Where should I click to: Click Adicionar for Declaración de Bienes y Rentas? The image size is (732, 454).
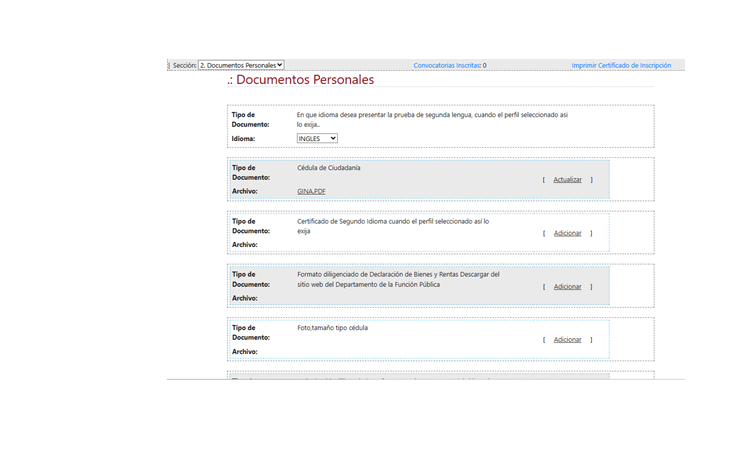pos(567,286)
